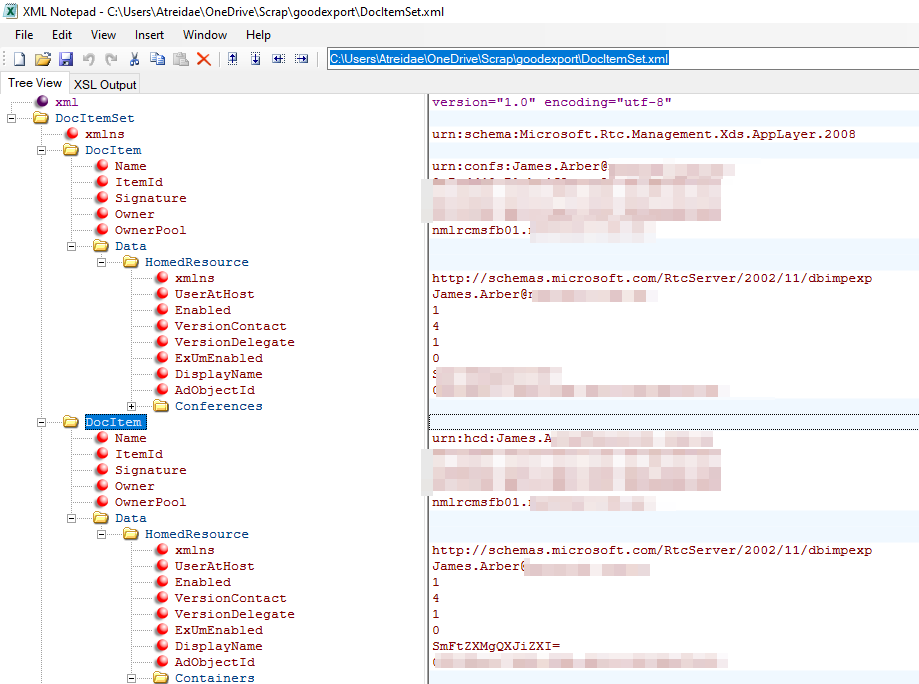Viewport: 919px width, 684px height.
Task: Select the xml declaration node
Action: pos(66,102)
